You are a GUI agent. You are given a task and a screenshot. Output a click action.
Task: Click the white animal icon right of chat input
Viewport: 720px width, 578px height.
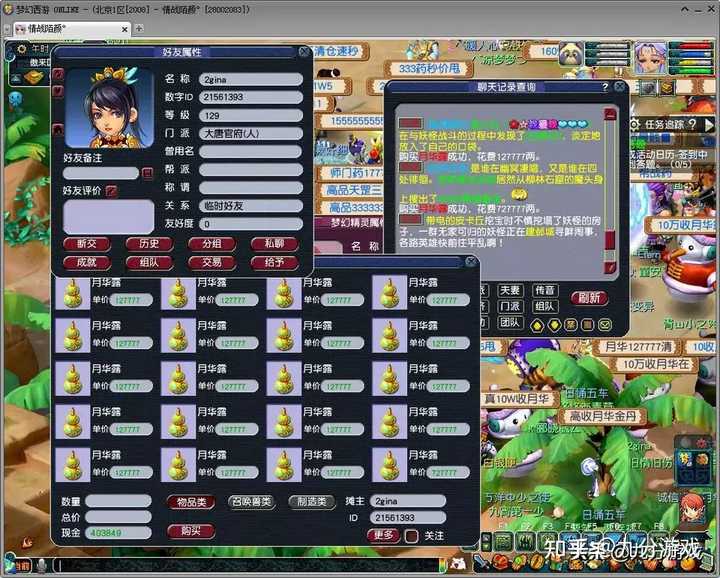tap(458, 565)
